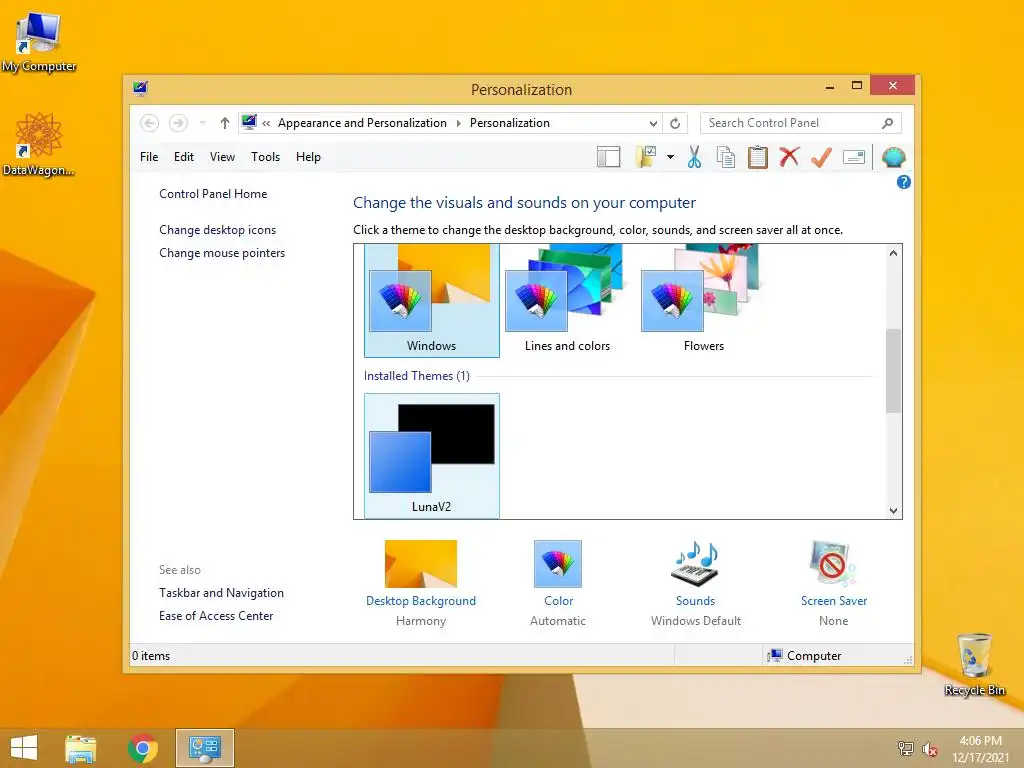
Task: Open Change mouse pointers link
Action: [222, 253]
